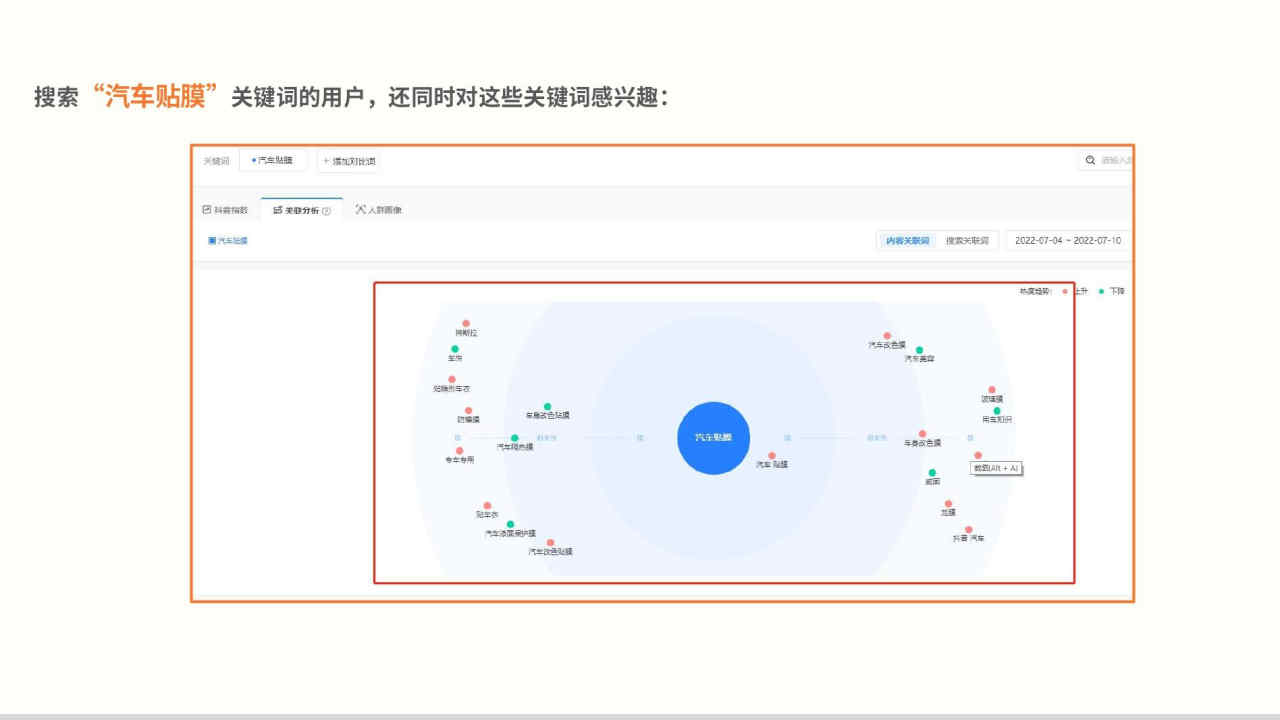Click the 车身改色膜 keyword node
Image resolution: width=1280 pixels, height=720 pixels.
click(922, 434)
